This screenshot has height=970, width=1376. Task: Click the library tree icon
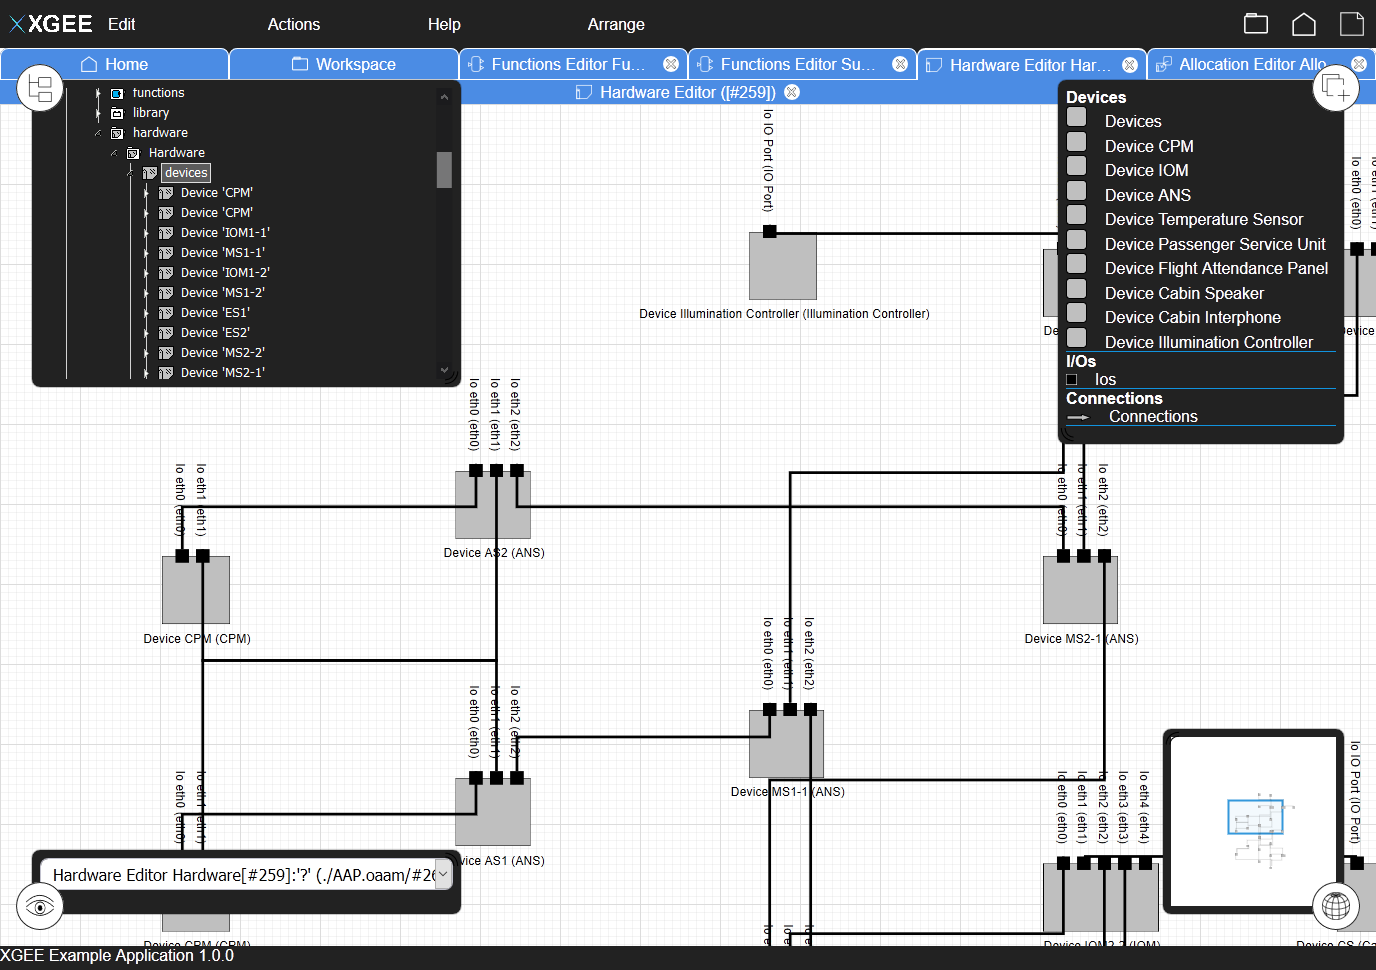point(117,113)
